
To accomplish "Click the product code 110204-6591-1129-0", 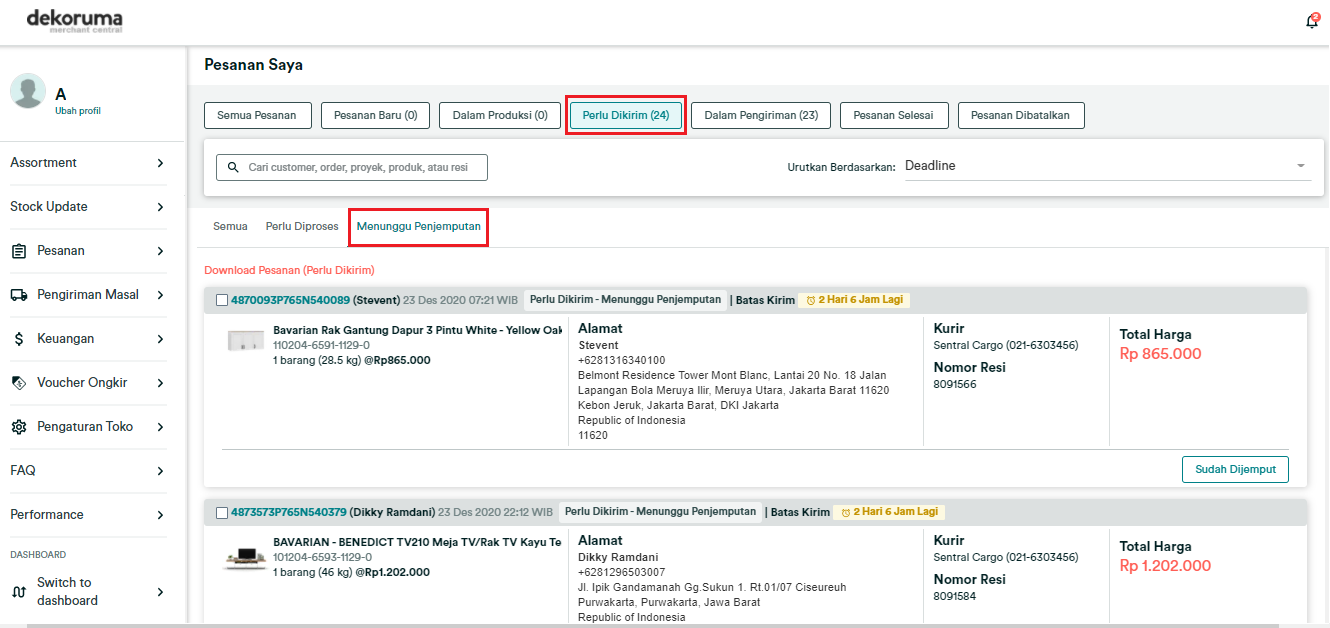I will pyautogui.click(x=322, y=345).
